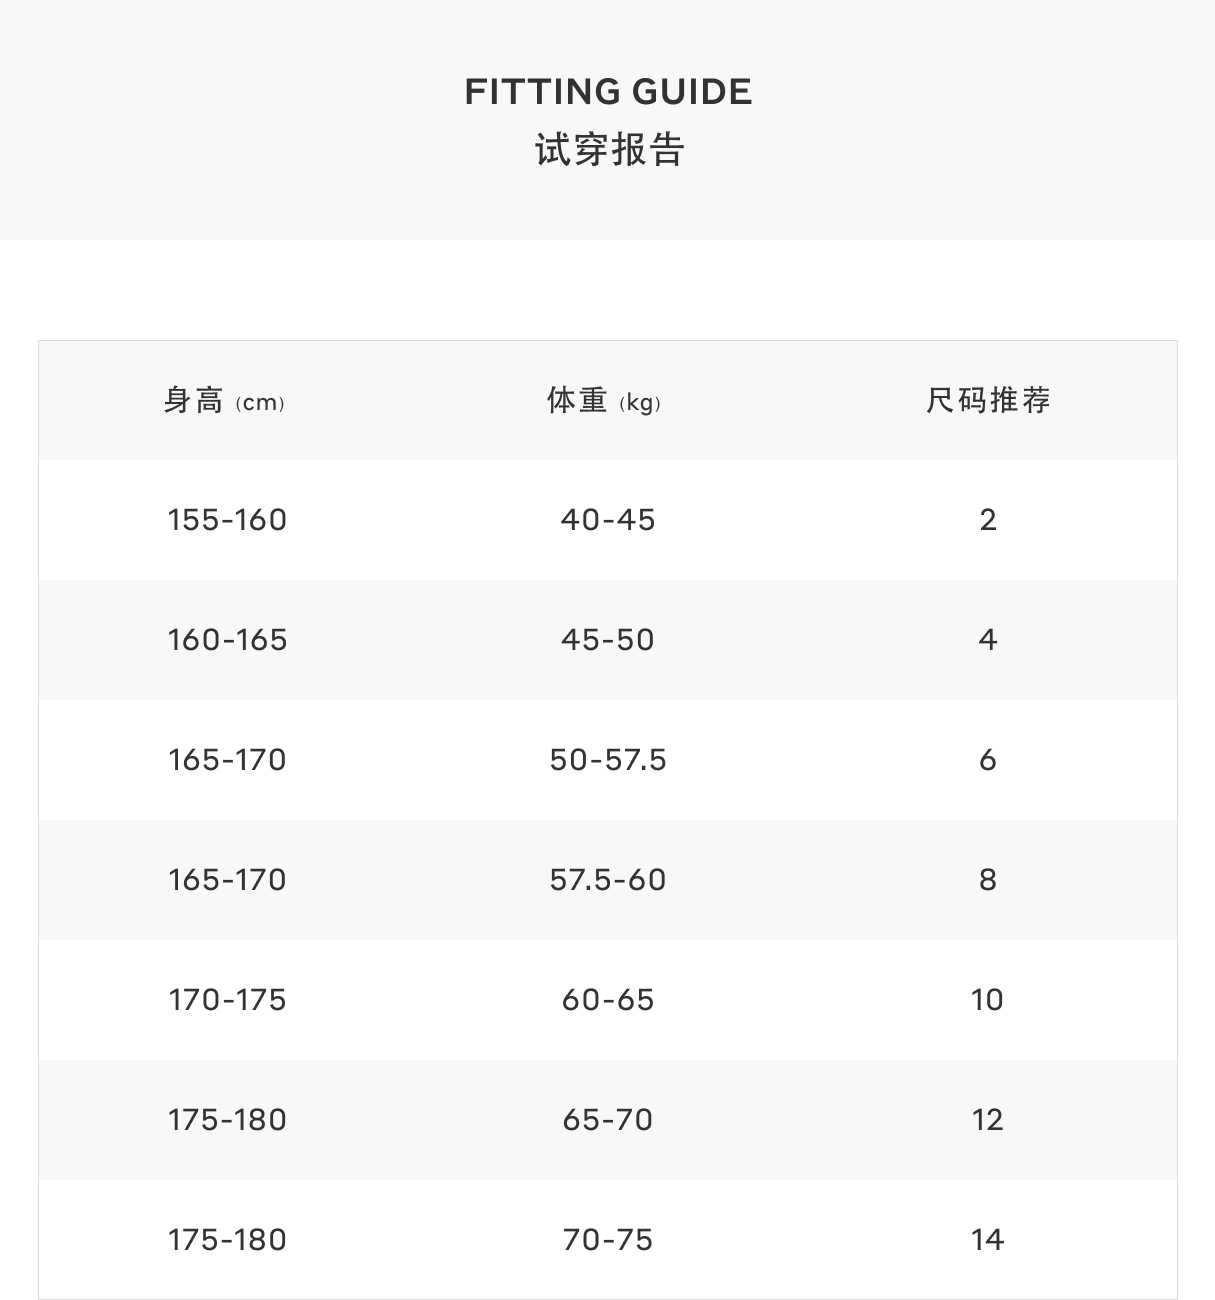
Task: Click the 50-57.5 weight cell
Action: point(607,760)
